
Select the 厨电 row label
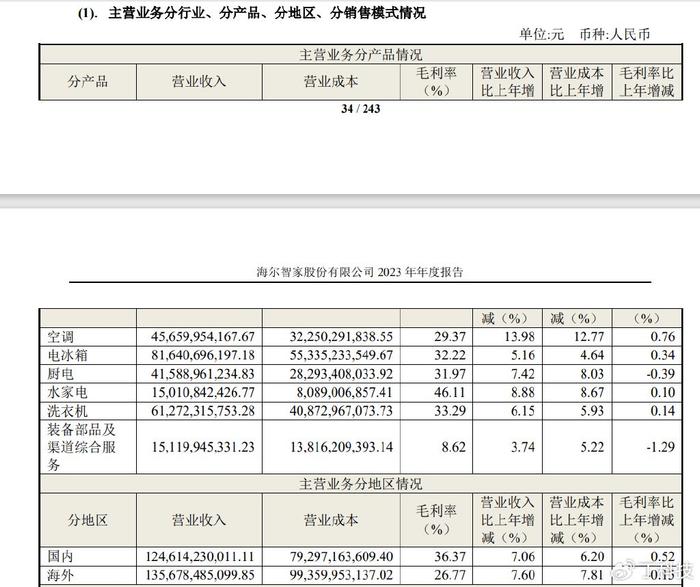point(61,374)
